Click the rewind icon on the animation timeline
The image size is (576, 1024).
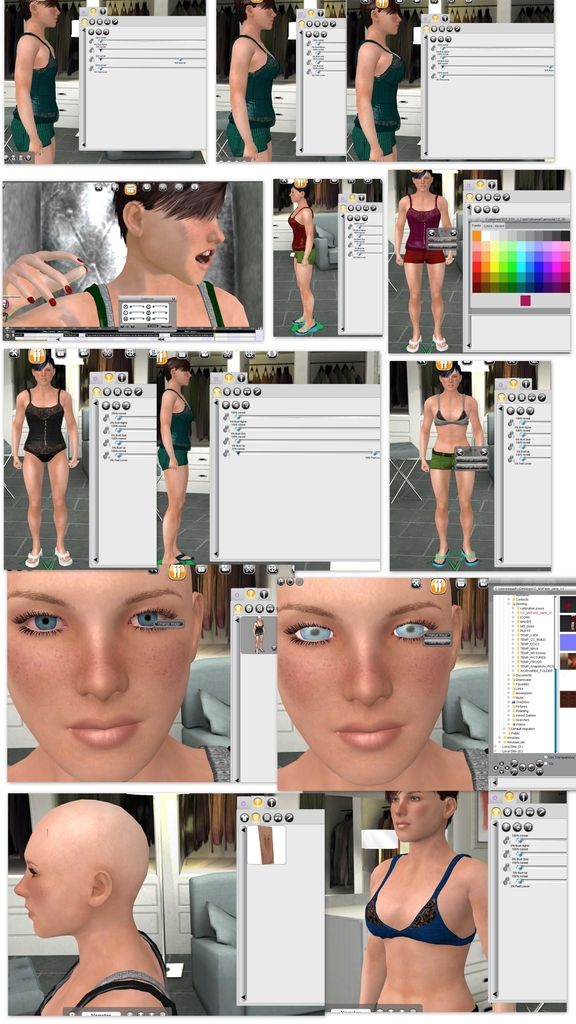(x=161, y=340)
